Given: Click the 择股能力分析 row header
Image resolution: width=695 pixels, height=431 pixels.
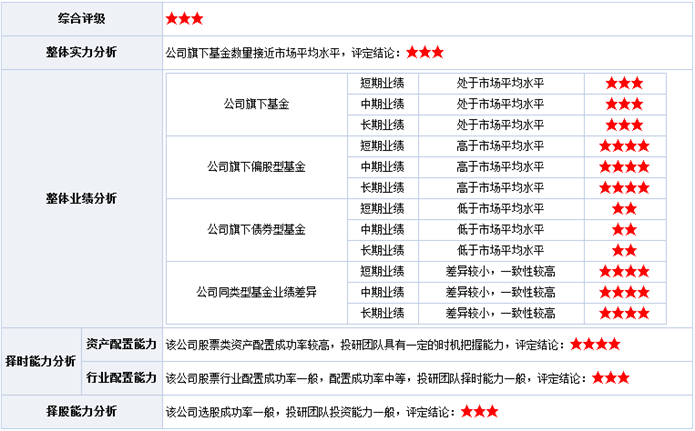Looking at the screenshot, I should (x=82, y=412).
